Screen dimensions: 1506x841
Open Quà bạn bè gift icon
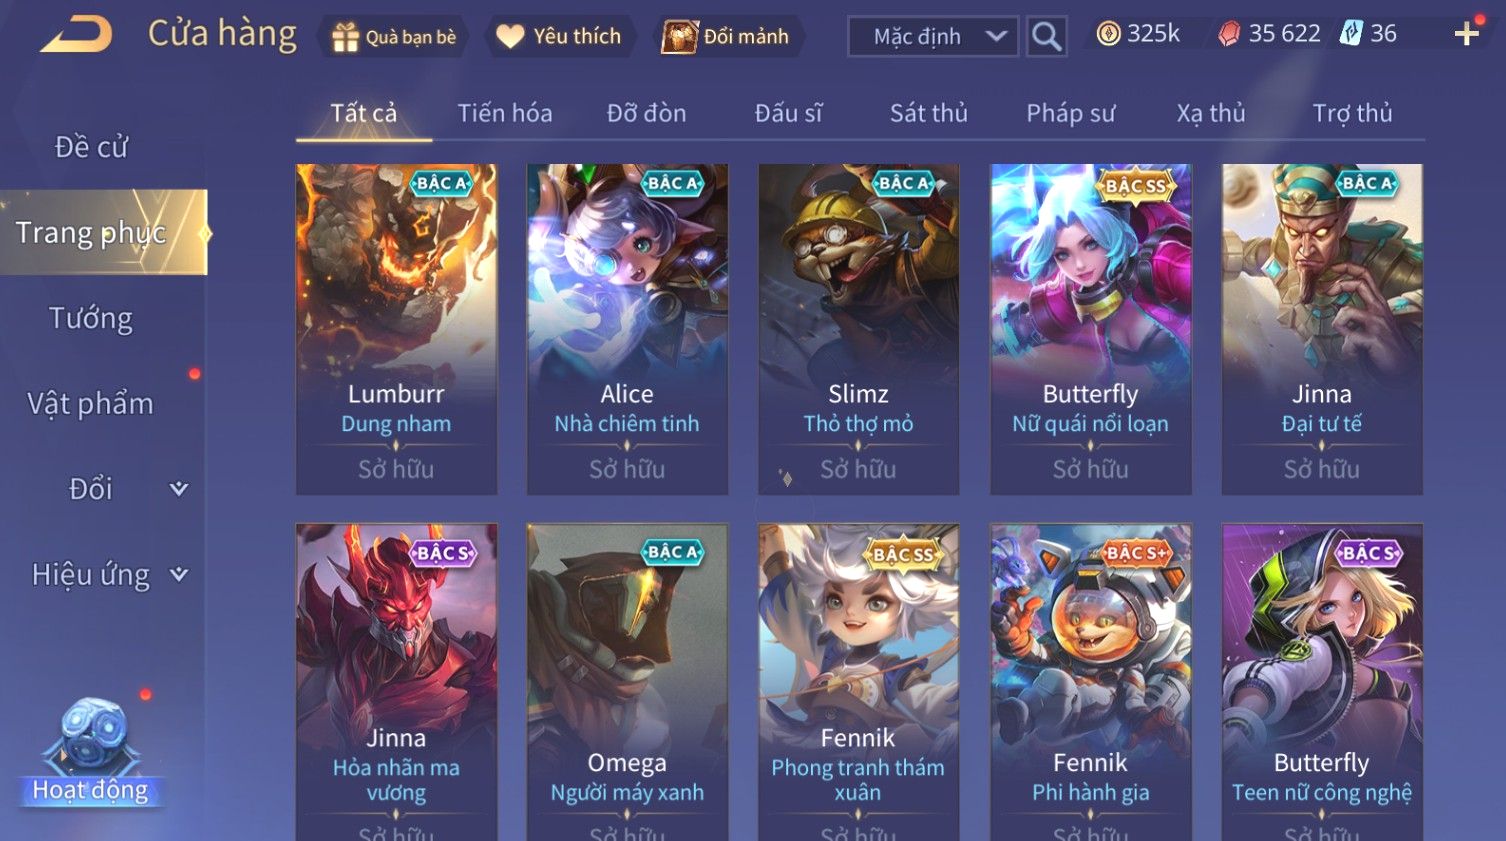point(345,37)
